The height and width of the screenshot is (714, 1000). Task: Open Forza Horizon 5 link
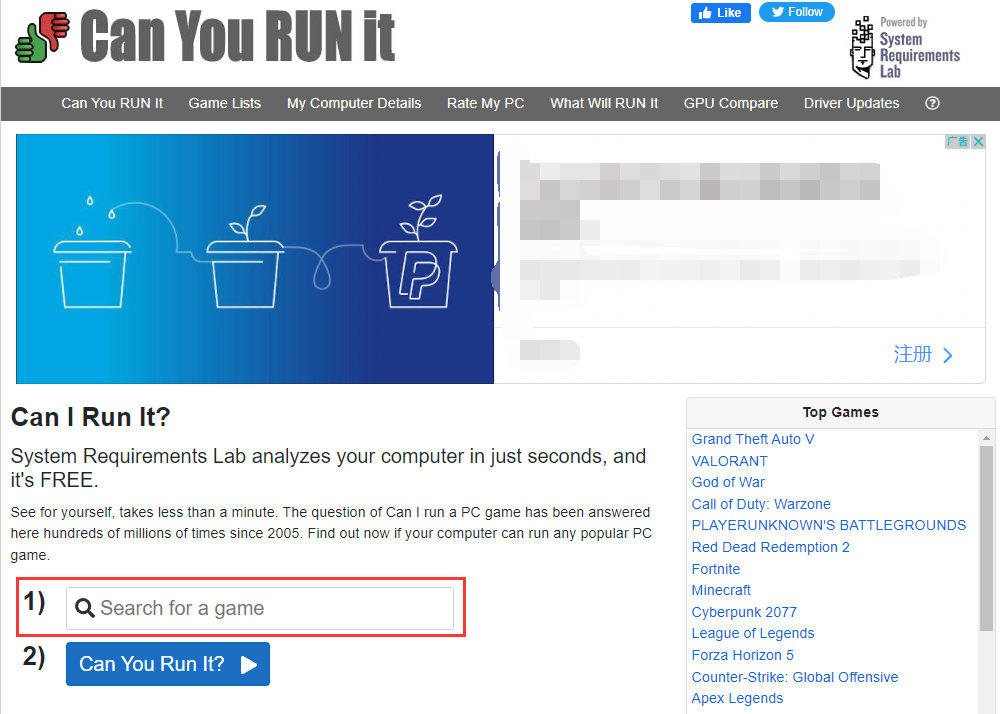(742, 655)
